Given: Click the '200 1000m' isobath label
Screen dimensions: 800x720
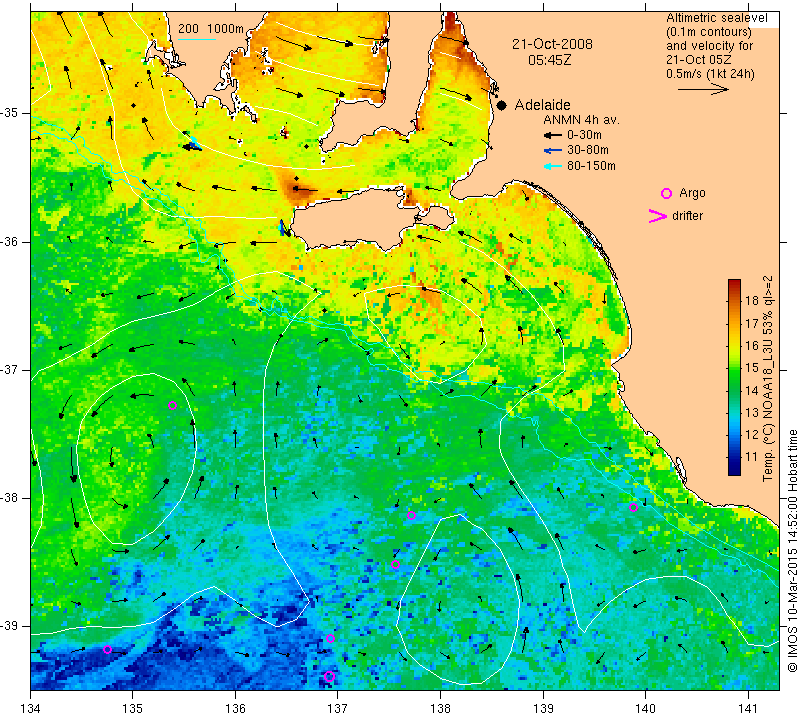Looking at the screenshot, I should (x=211, y=29).
